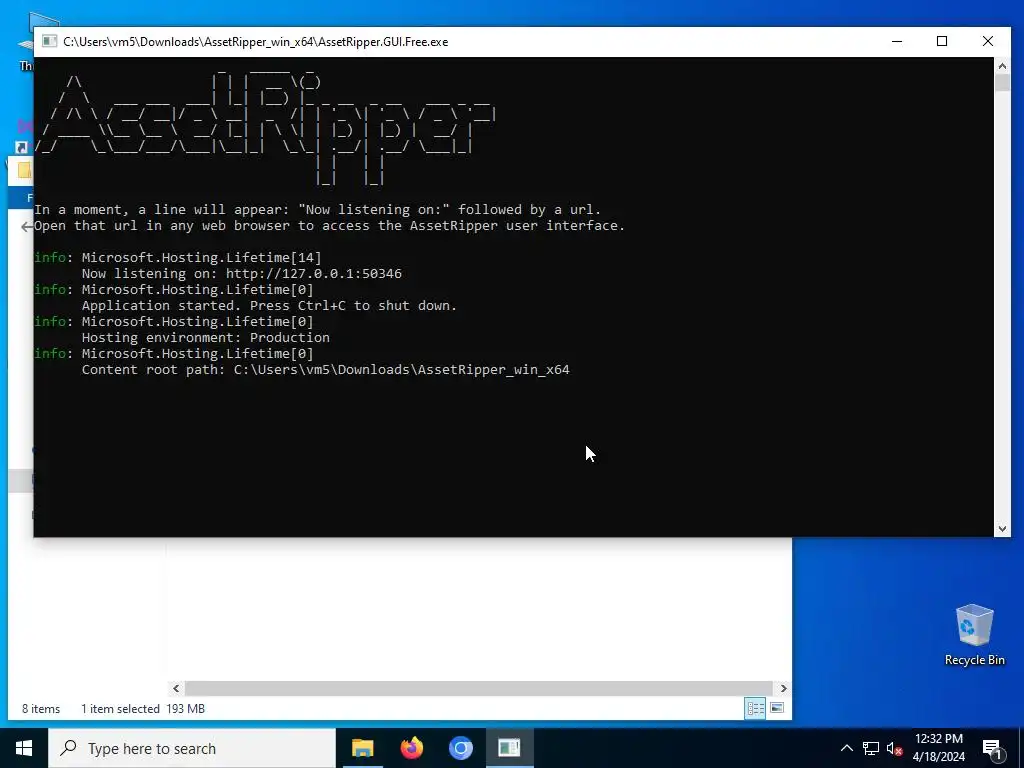Open the console window system menu icon

(50, 42)
